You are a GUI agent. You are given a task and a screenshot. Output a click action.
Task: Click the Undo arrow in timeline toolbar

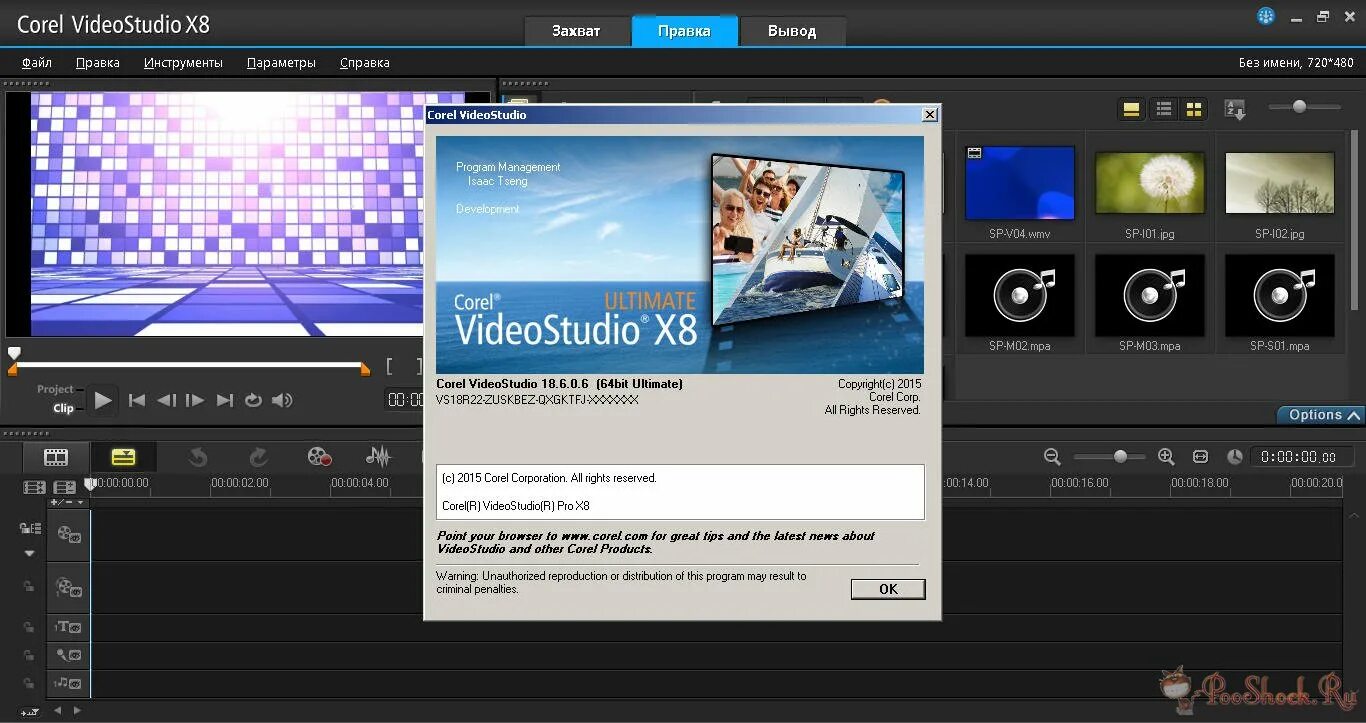click(198, 457)
